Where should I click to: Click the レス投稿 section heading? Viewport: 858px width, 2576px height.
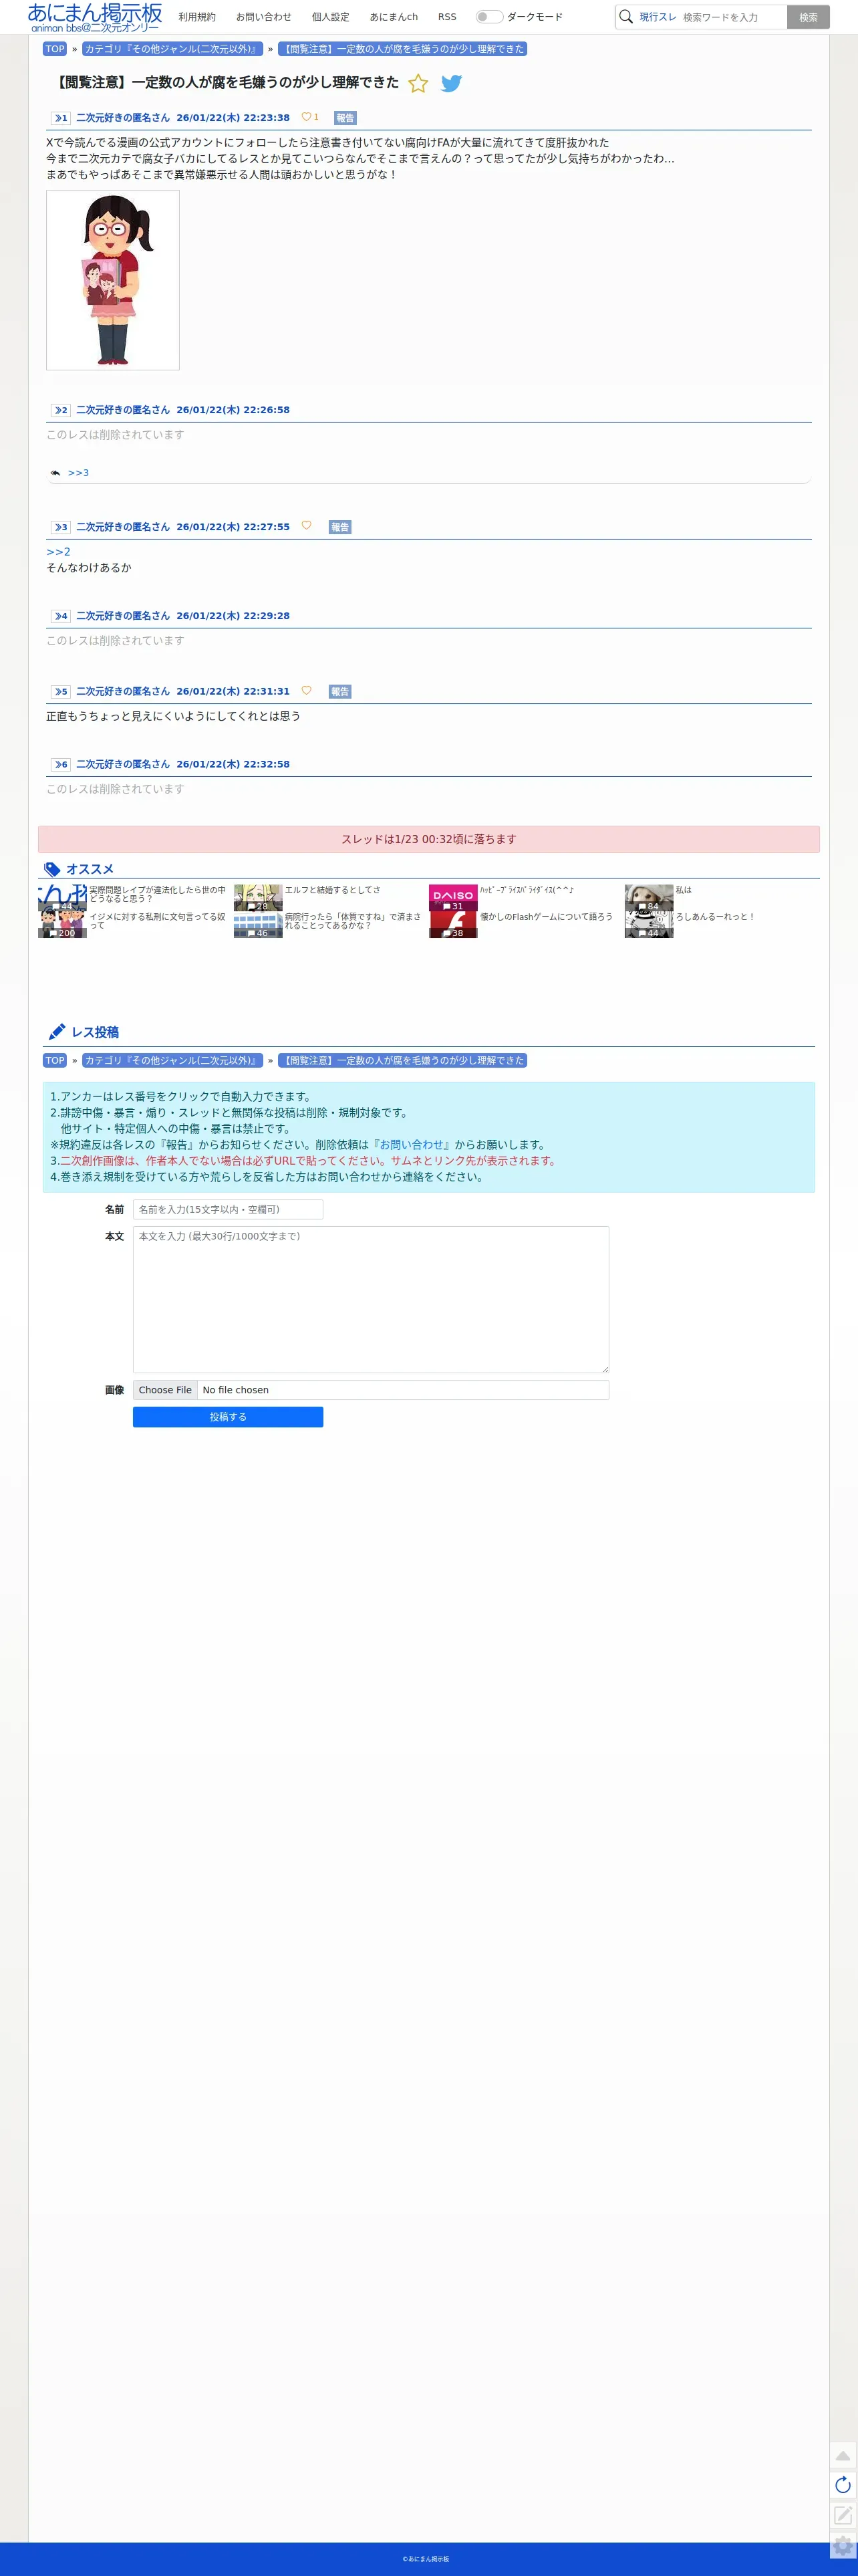[95, 1033]
